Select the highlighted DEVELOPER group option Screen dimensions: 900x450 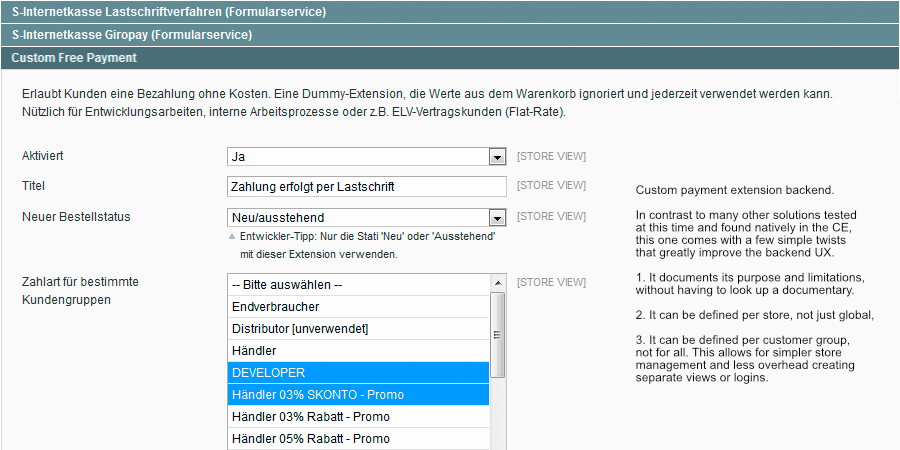(x=359, y=373)
